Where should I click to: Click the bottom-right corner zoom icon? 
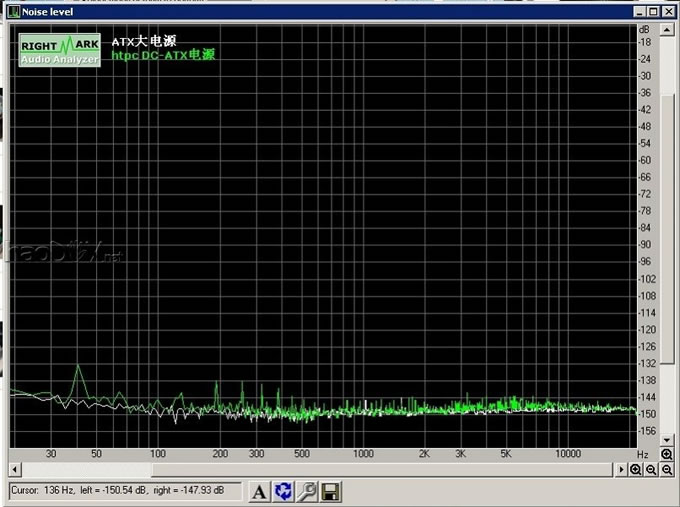(x=666, y=469)
